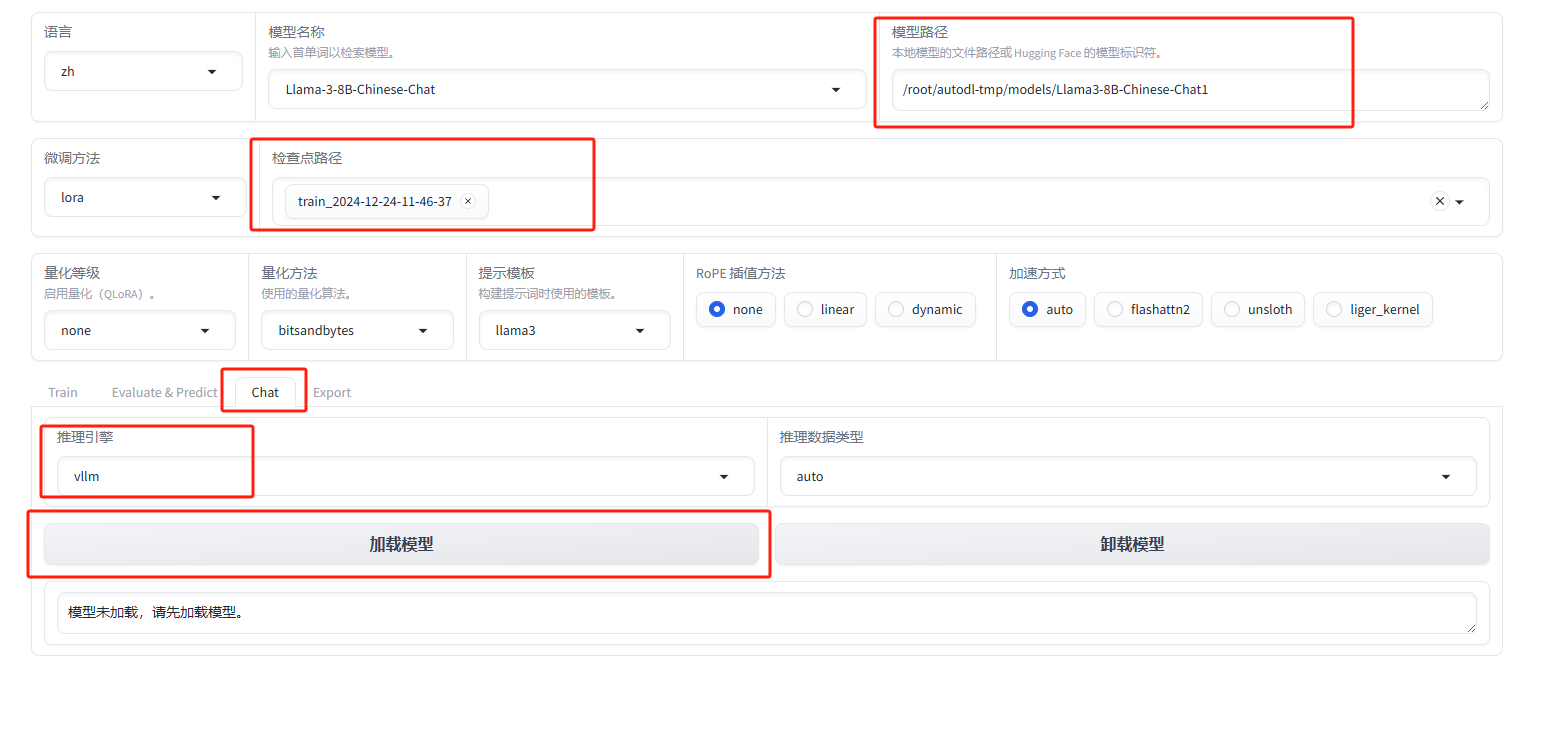Remove the train_2024-12-24-11-46-37 checkpoint tag
This screenshot has height=748, width=1557.
click(468, 201)
